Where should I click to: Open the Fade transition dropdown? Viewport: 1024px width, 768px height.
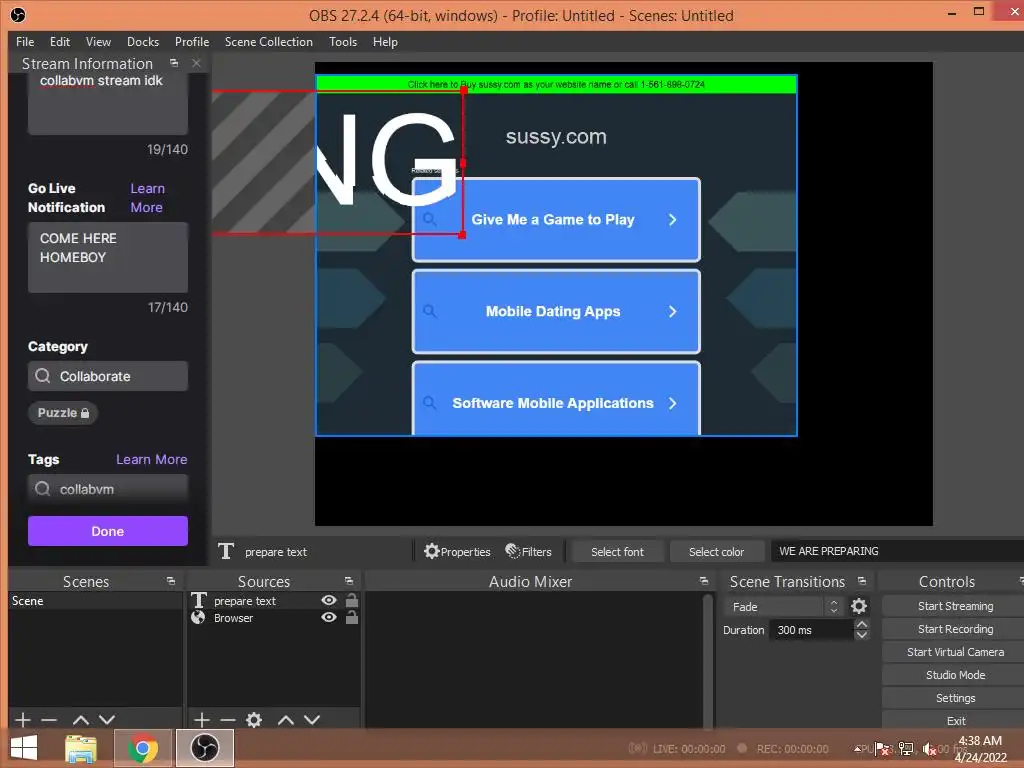(784, 607)
